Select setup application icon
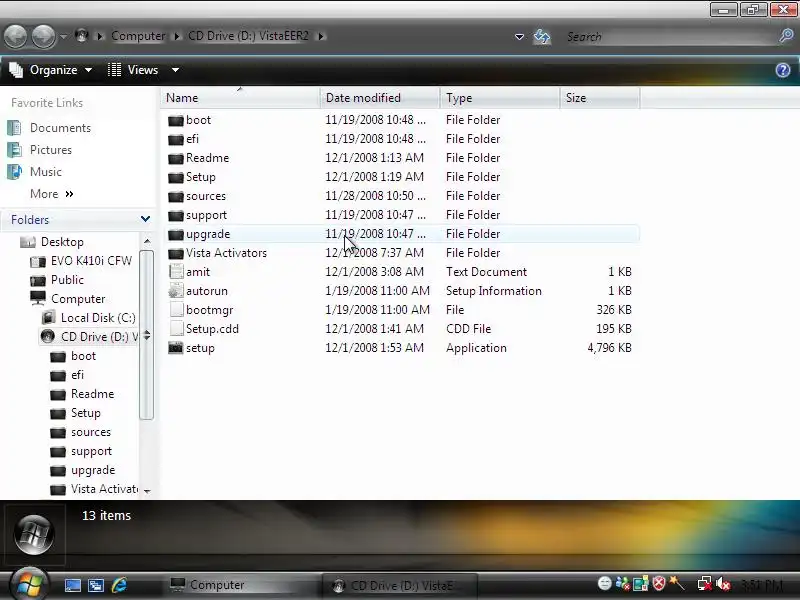The width and height of the screenshot is (800, 600). pos(176,348)
